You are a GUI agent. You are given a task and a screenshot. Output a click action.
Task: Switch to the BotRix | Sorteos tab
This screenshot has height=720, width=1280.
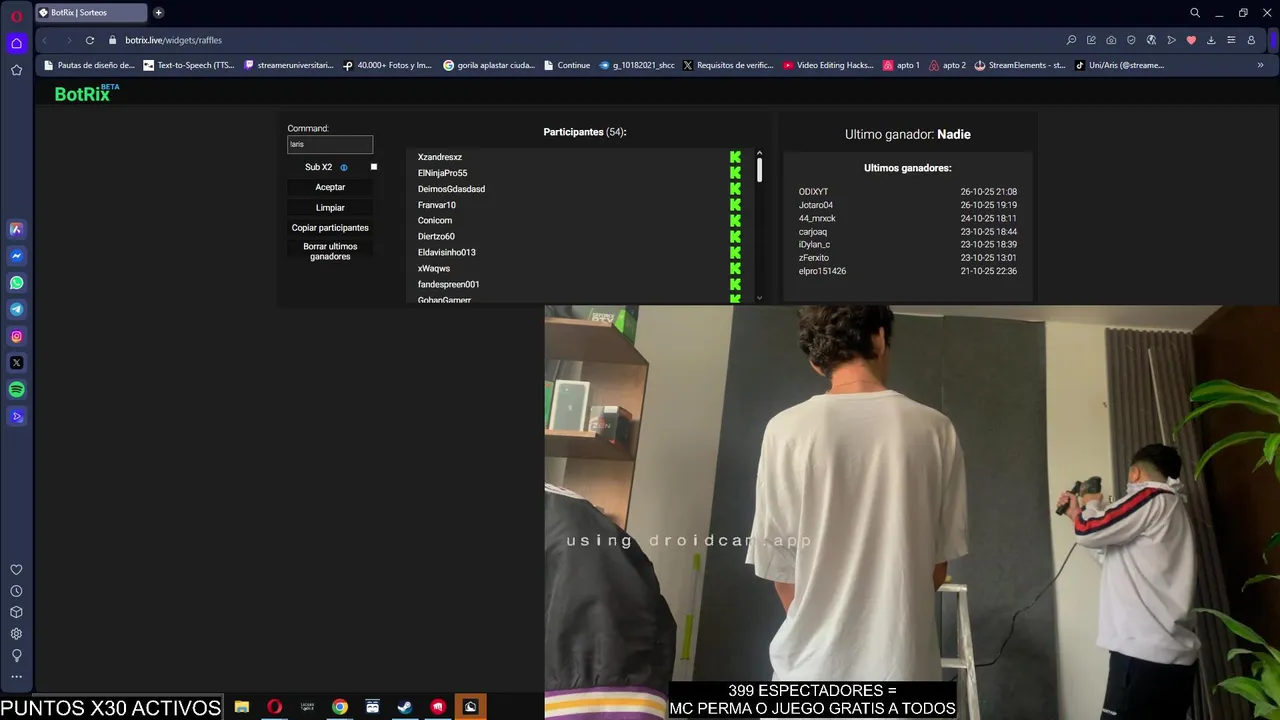[90, 13]
